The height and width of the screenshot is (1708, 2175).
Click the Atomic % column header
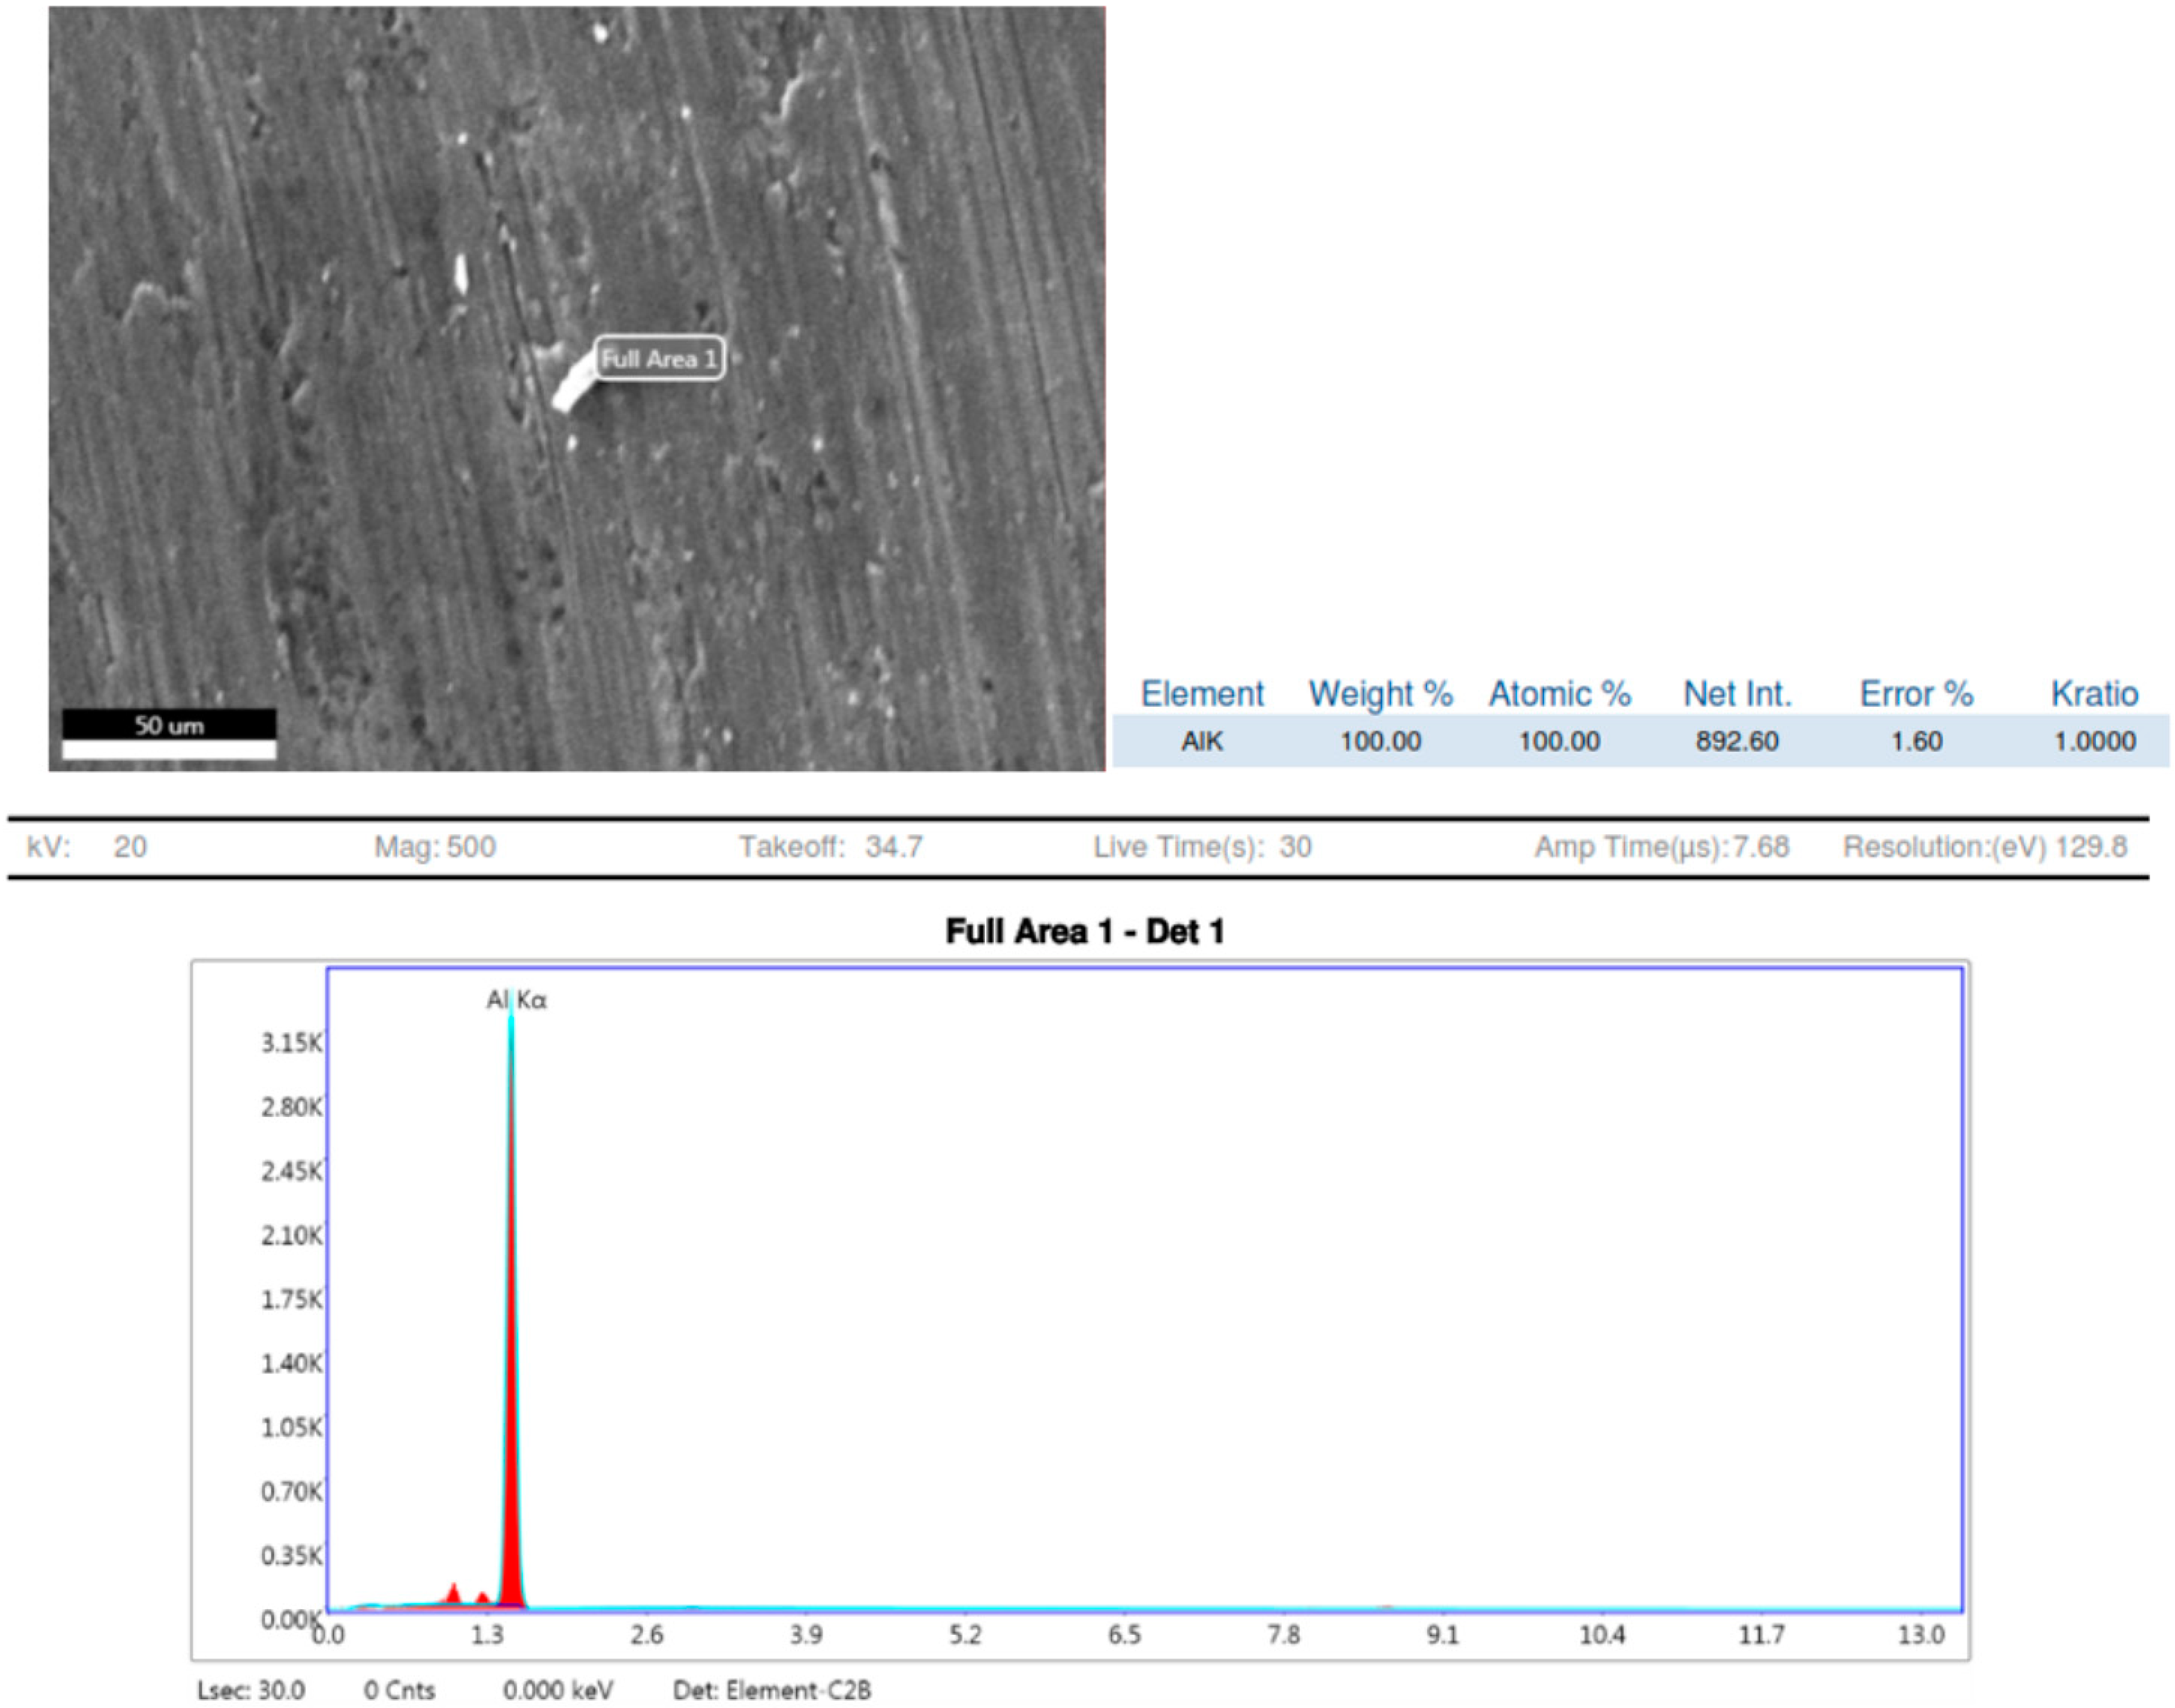[1559, 693]
